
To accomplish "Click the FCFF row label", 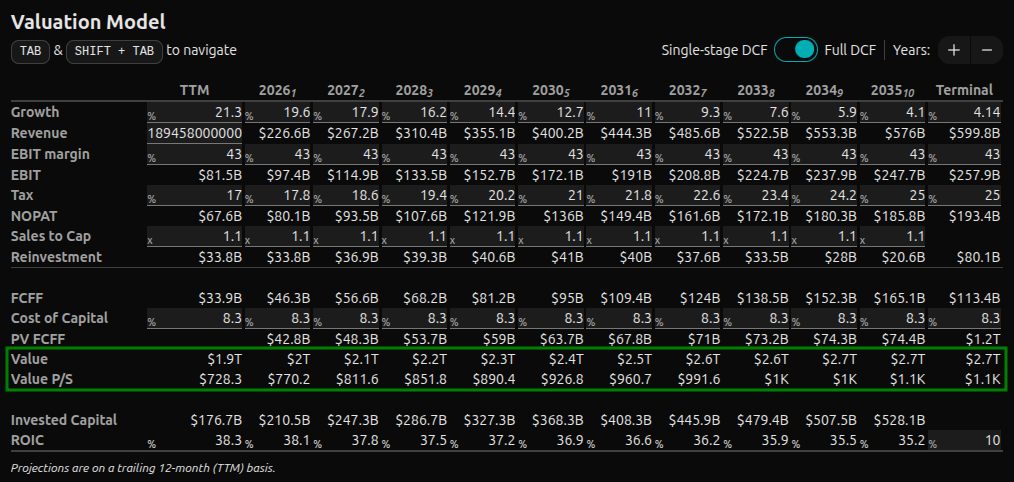I will tap(27, 298).
